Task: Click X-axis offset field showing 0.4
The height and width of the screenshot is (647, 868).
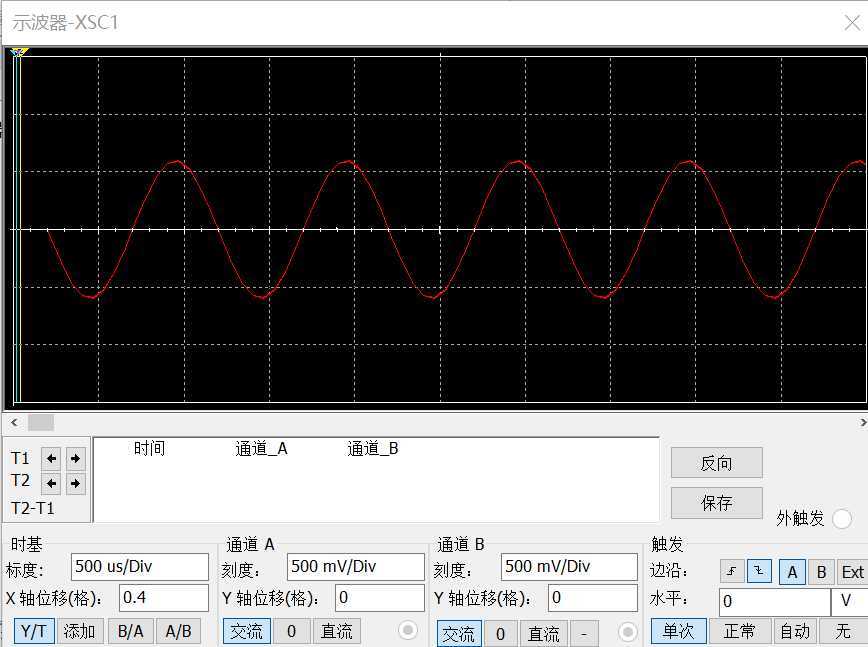Action: point(164,598)
